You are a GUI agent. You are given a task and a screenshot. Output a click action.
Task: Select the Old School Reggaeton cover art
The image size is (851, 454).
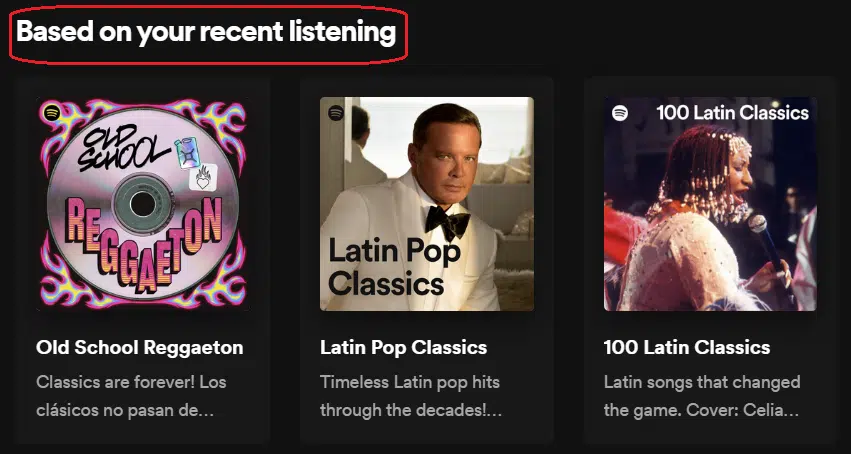[142, 204]
